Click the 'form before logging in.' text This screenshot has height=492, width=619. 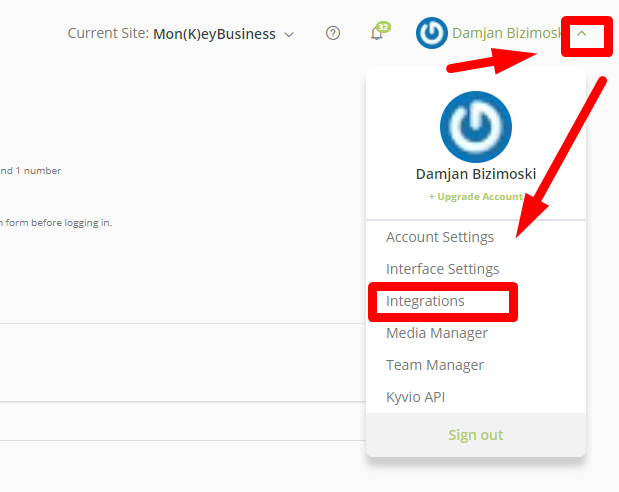58,223
